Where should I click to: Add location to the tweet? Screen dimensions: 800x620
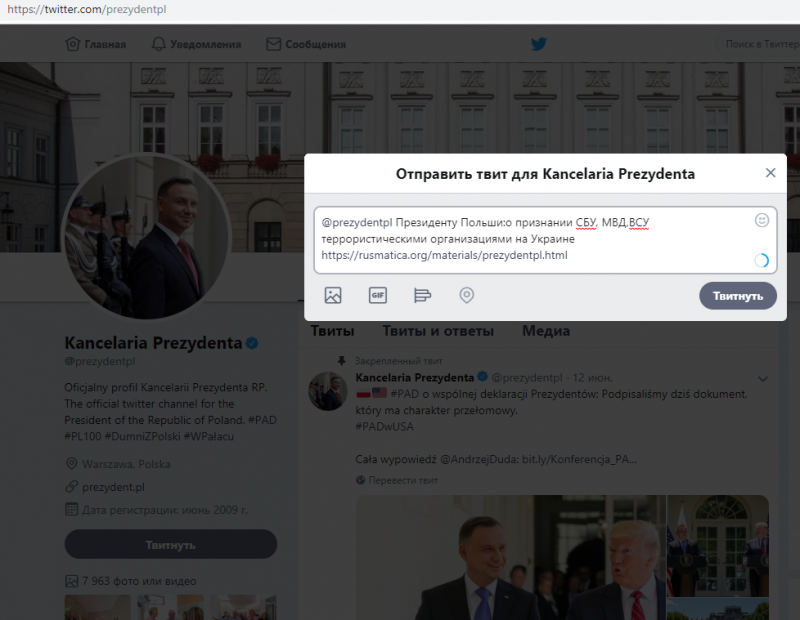point(466,295)
